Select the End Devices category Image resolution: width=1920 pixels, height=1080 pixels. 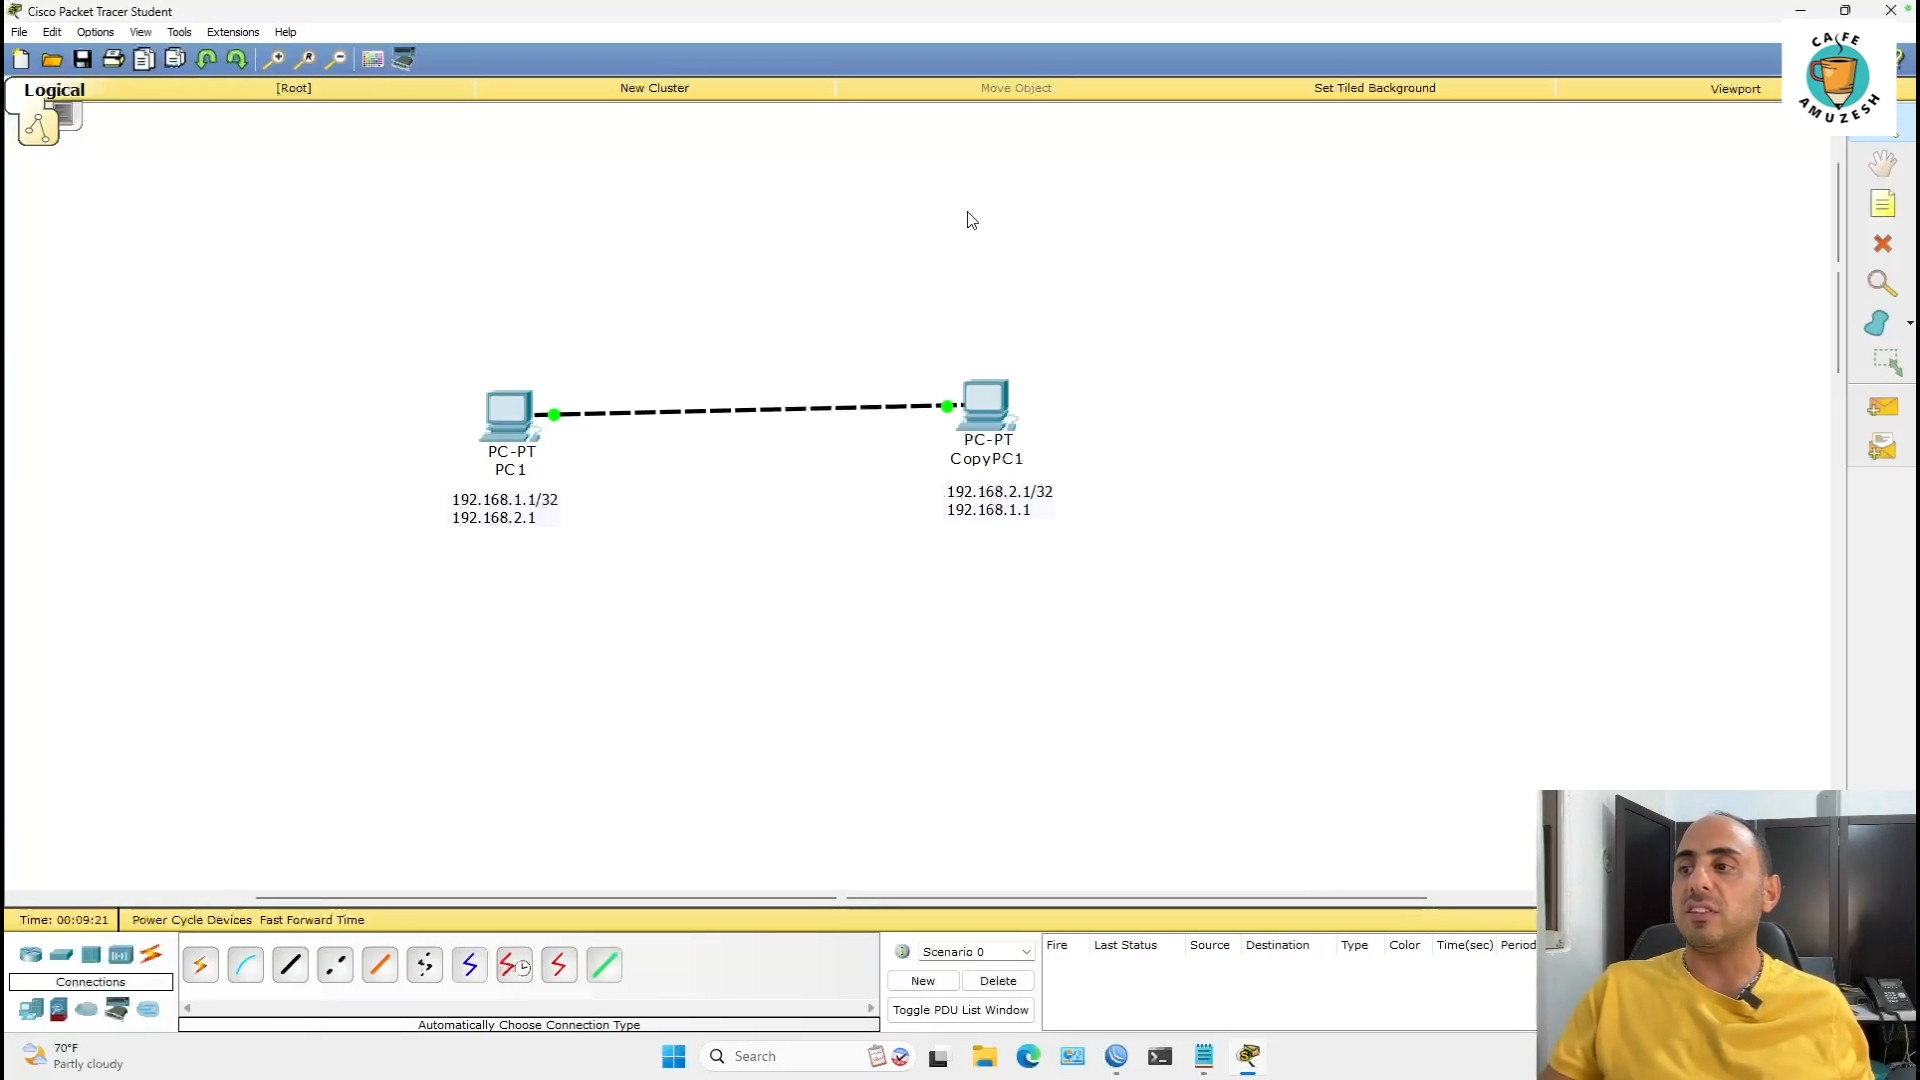[x=31, y=1010]
